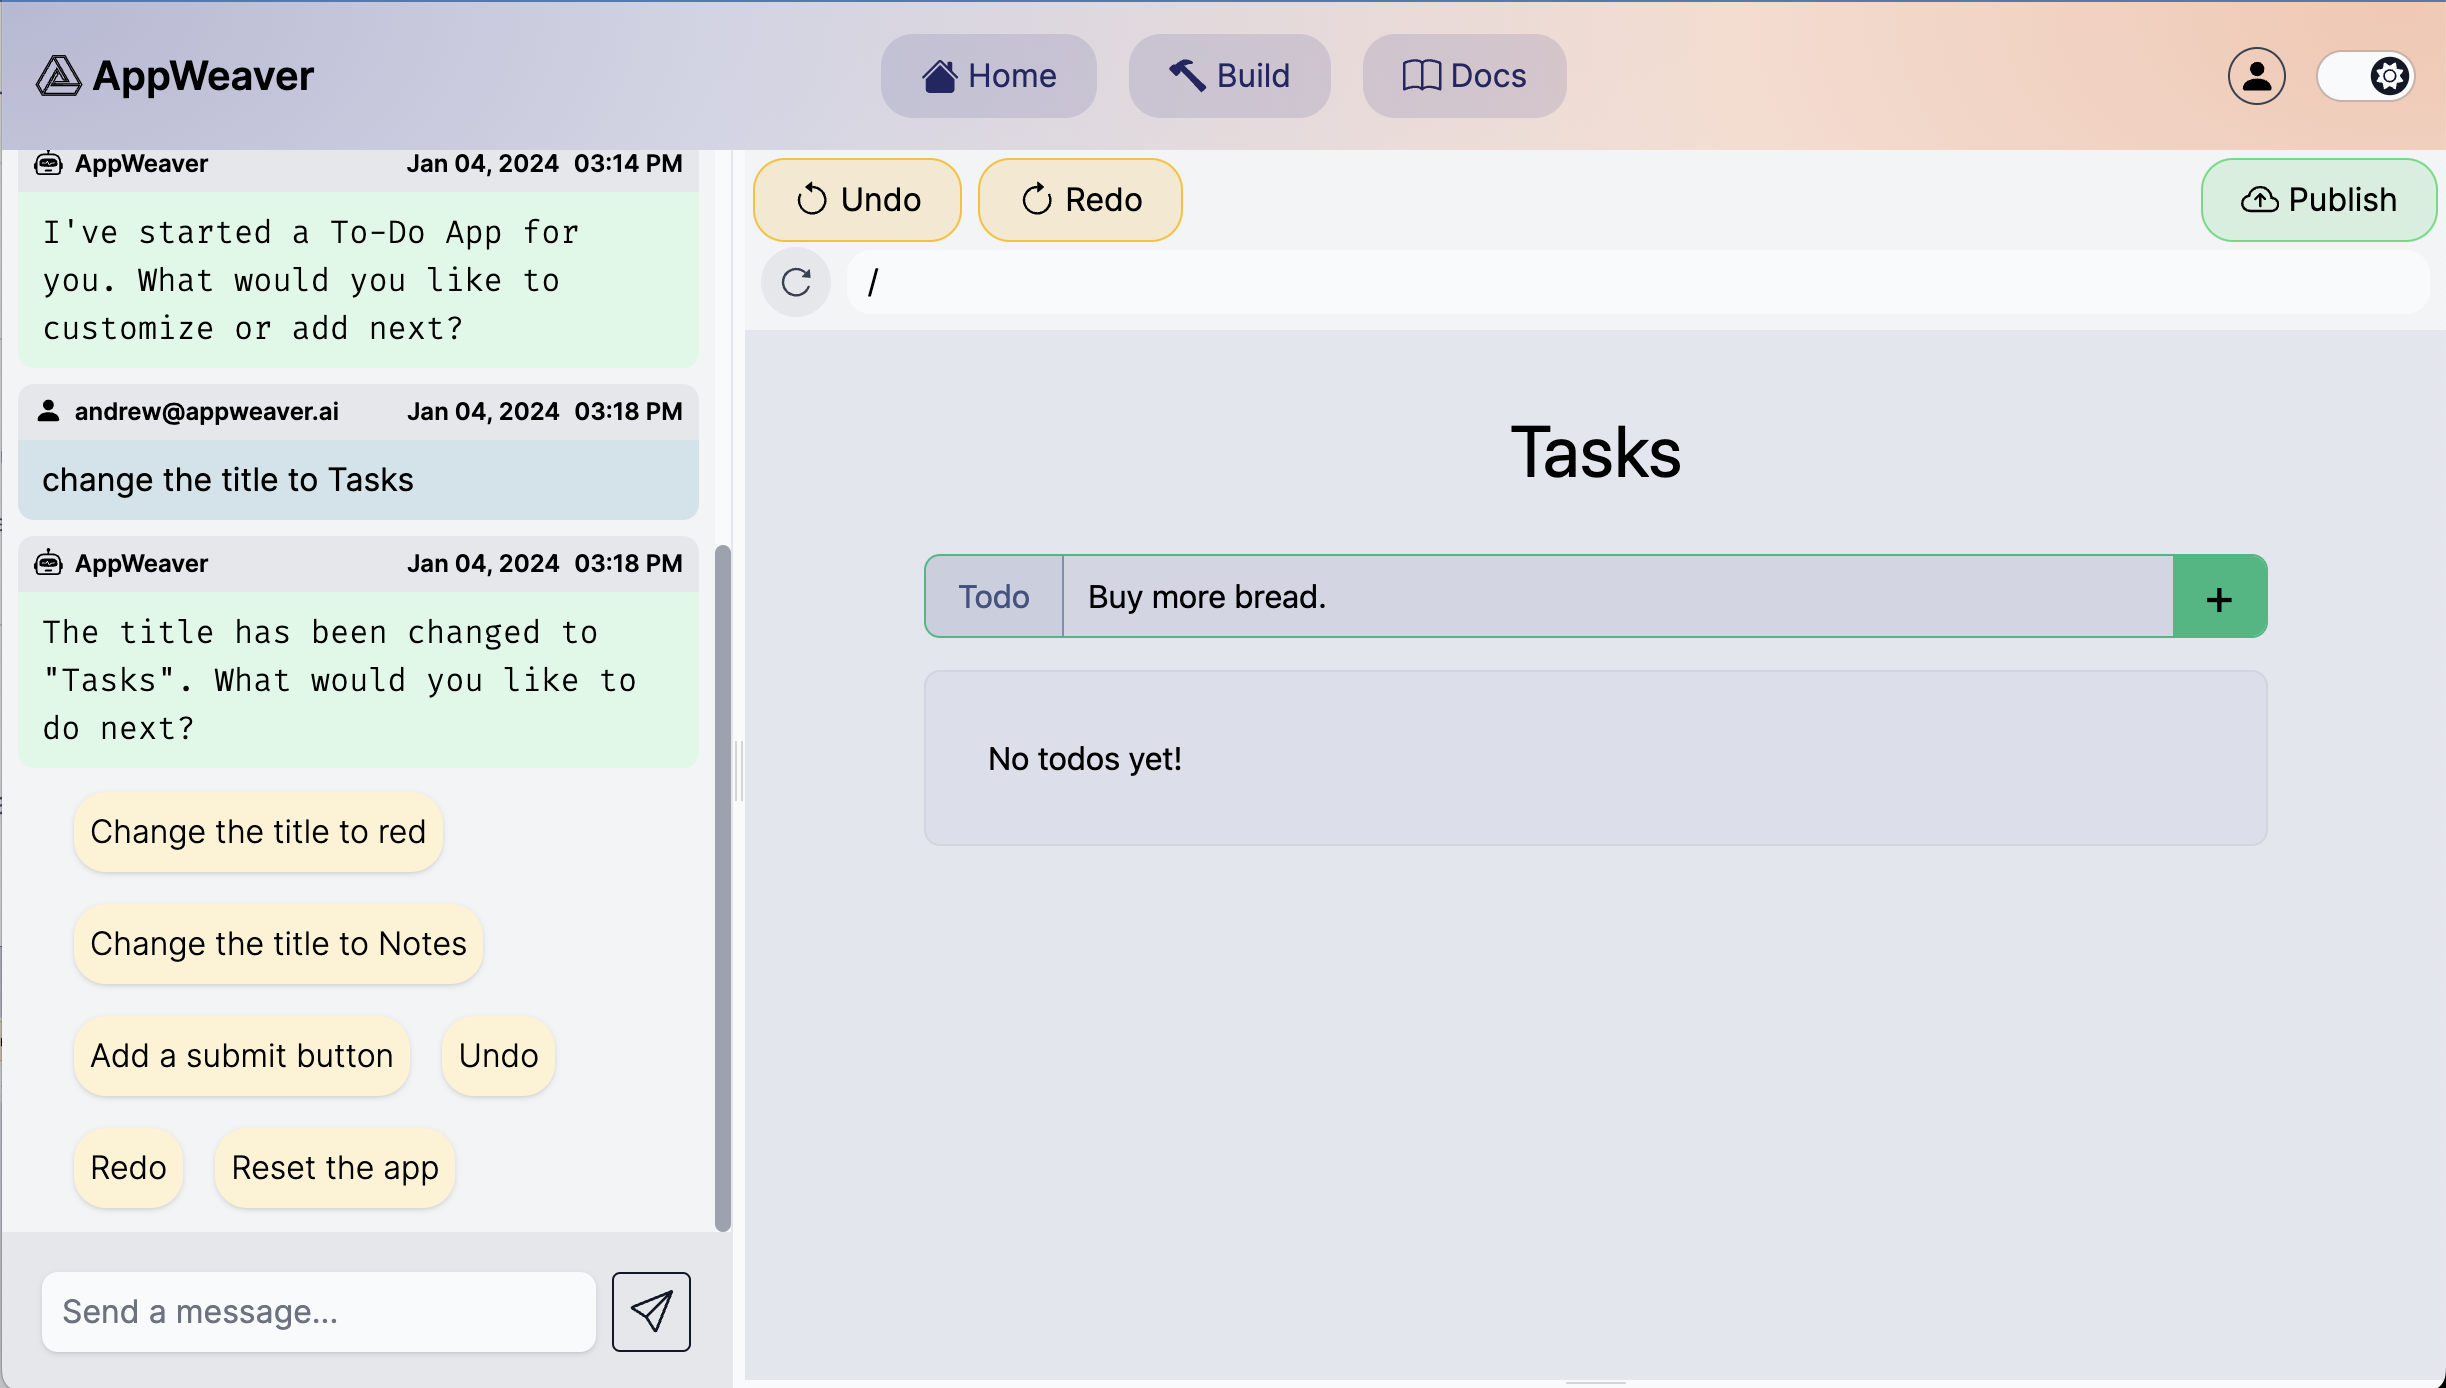This screenshot has height=1388, width=2446.
Task: Click the AppWeaver logo icon
Action: [58, 76]
